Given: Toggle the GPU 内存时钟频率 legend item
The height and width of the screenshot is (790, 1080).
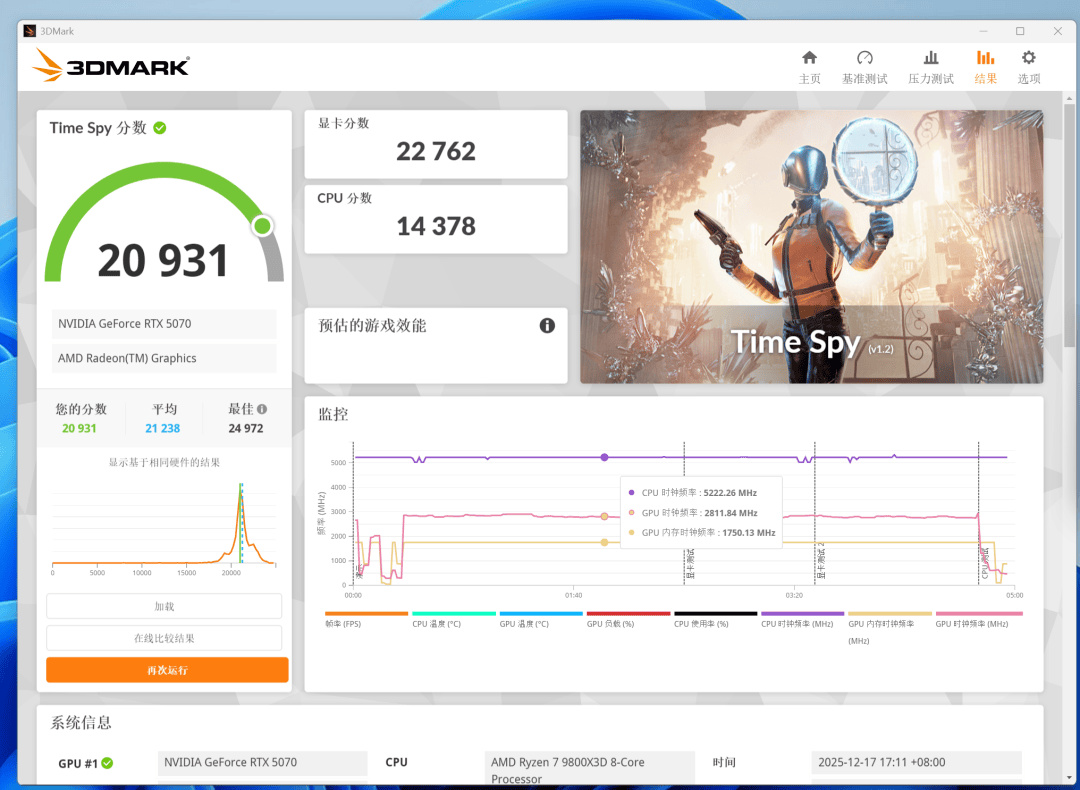Looking at the screenshot, I should click(889, 627).
